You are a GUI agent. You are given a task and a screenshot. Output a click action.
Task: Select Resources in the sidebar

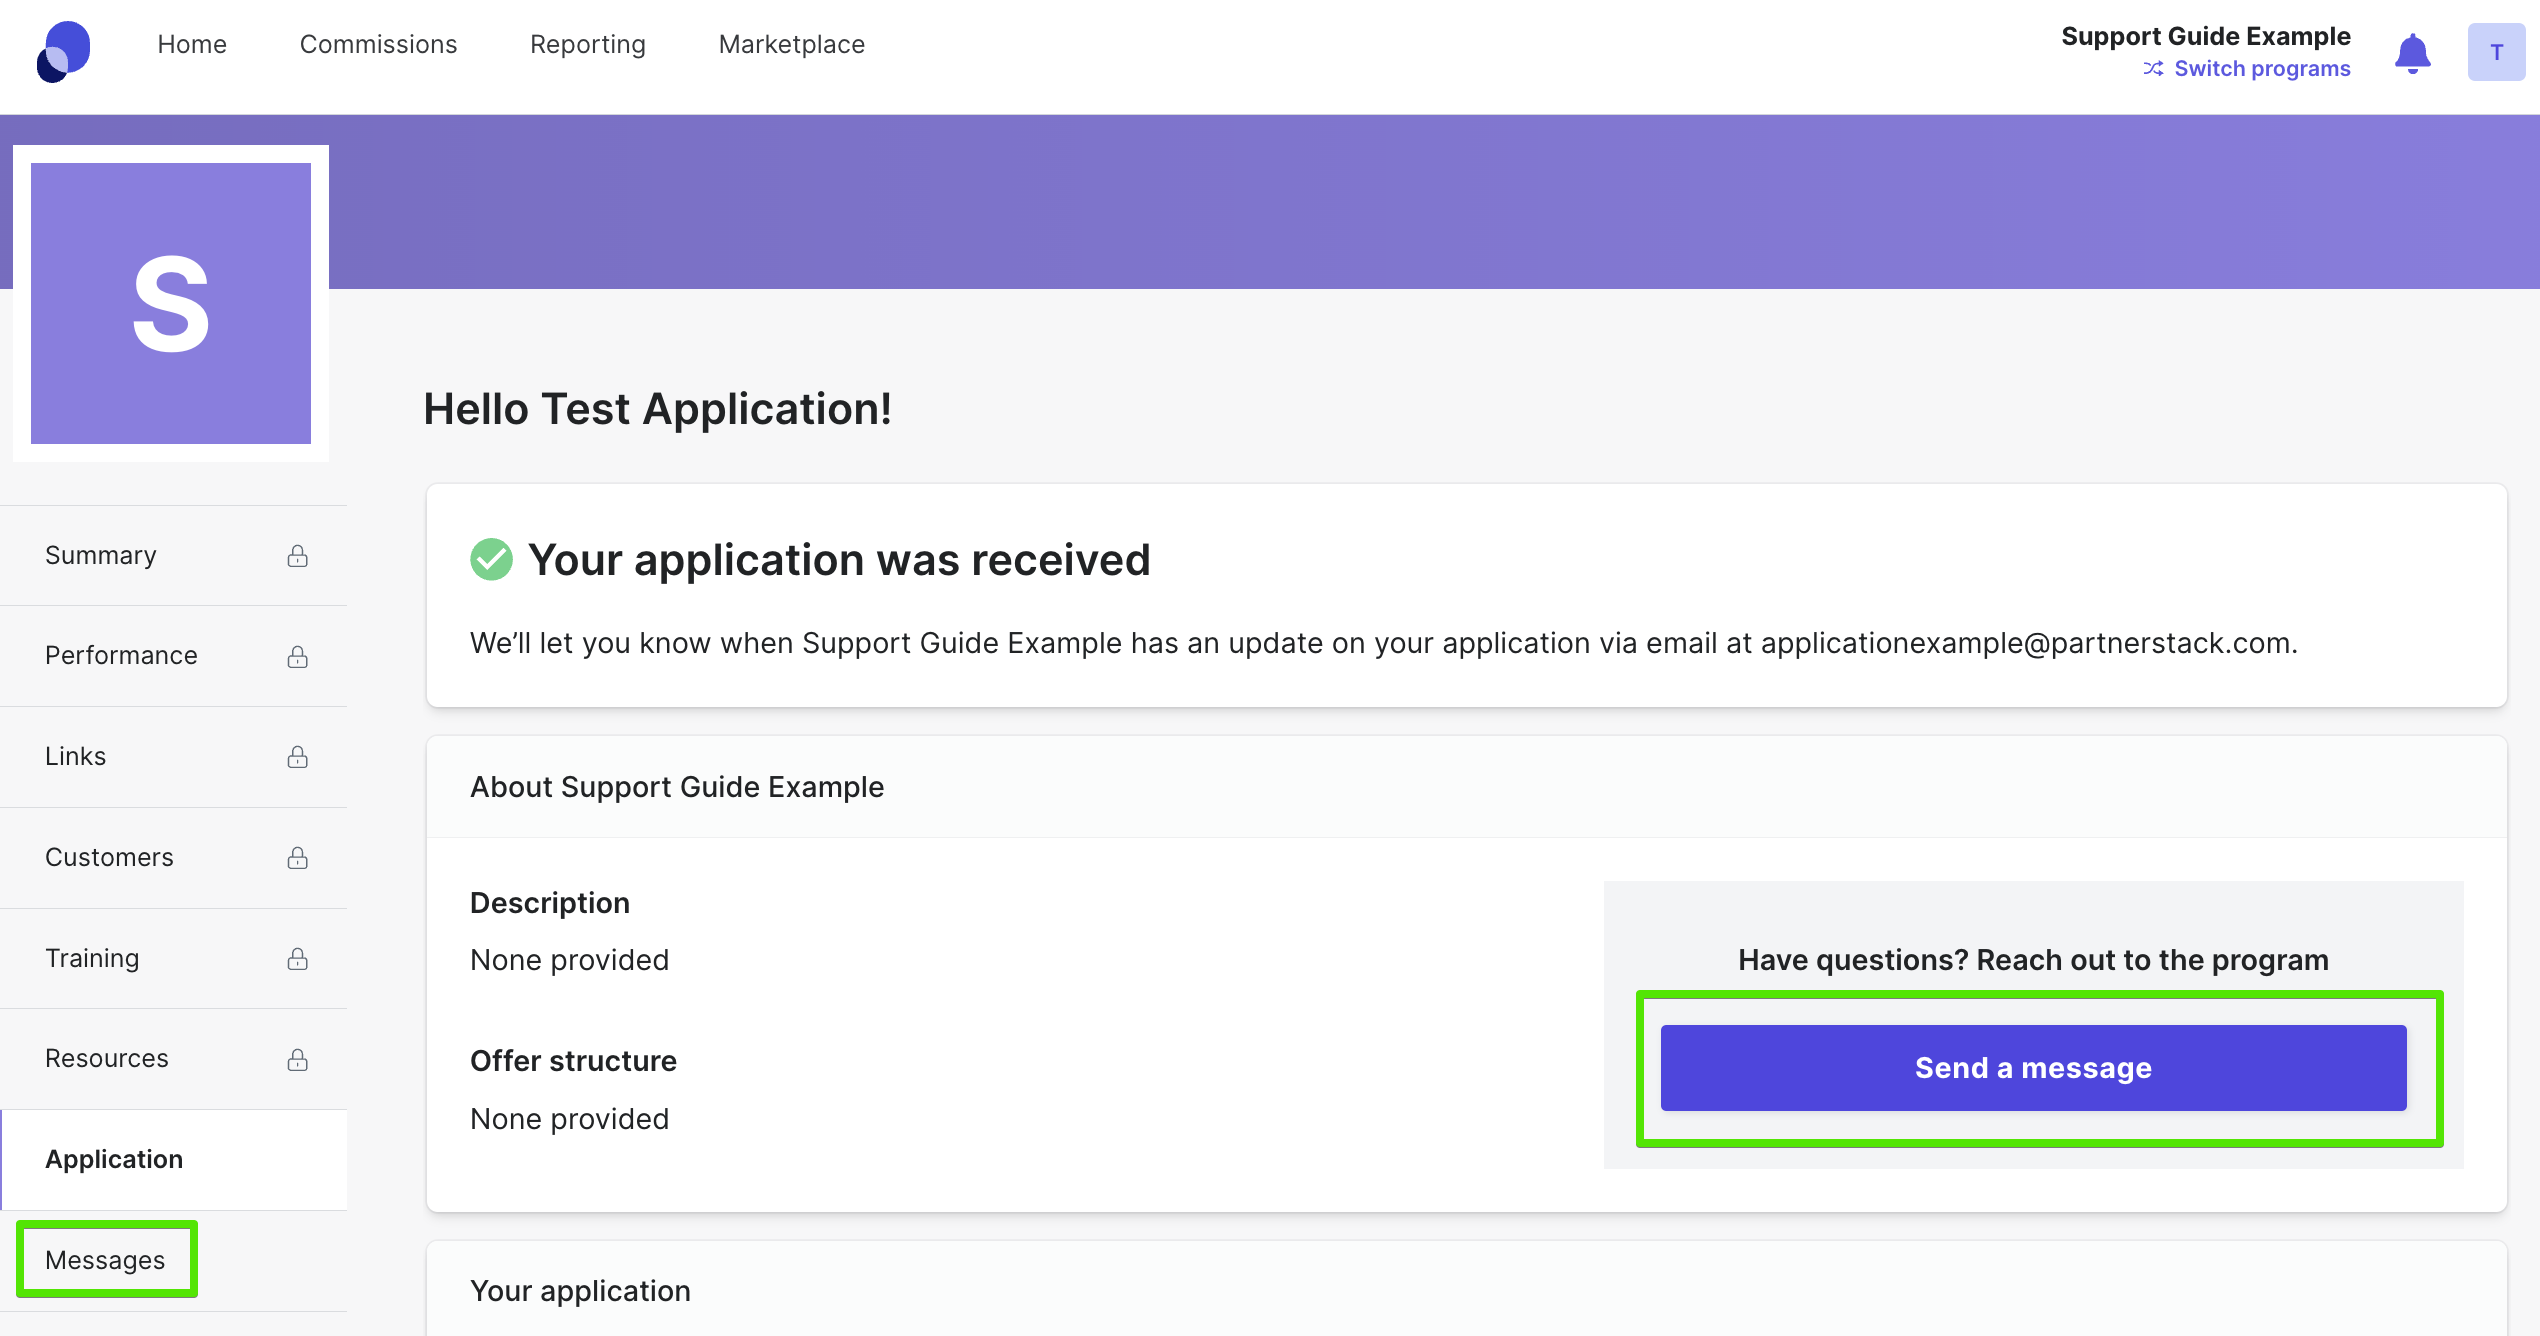coord(174,1058)
